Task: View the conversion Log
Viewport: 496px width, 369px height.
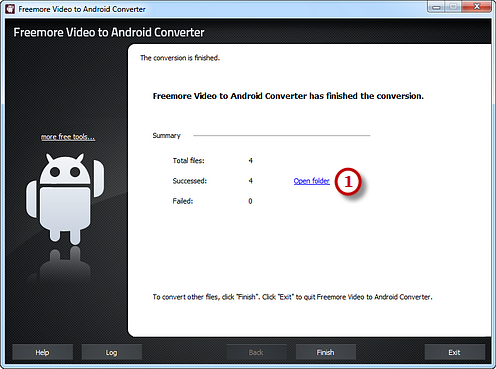Action: tap(112, 352)
